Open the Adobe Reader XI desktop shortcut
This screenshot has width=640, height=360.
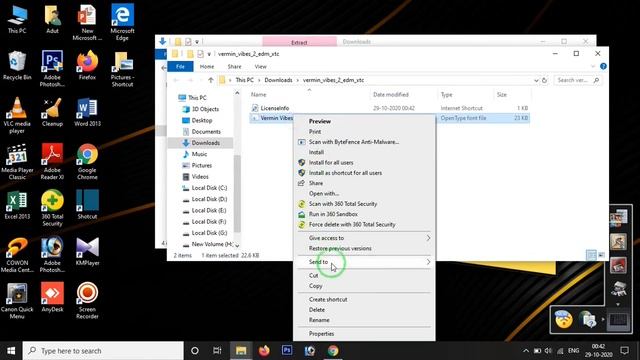[x=52, y=162]
